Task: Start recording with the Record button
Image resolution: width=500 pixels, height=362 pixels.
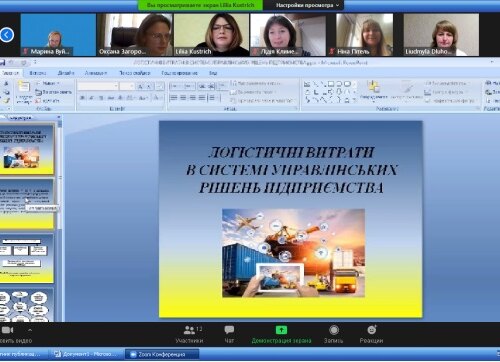Action: pos(334,334)
